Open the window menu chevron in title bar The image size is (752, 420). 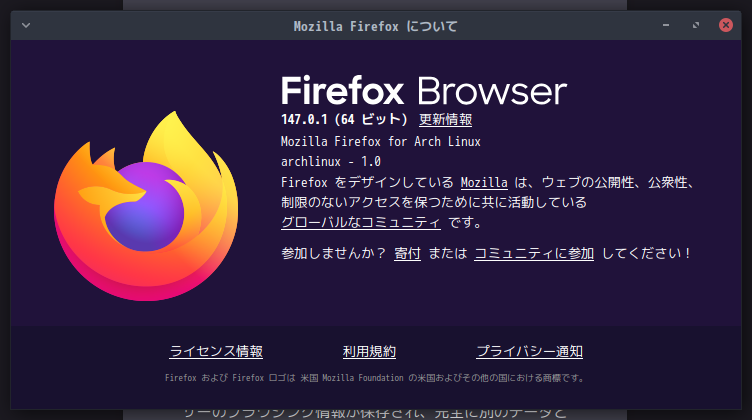(x=26, y=25)
